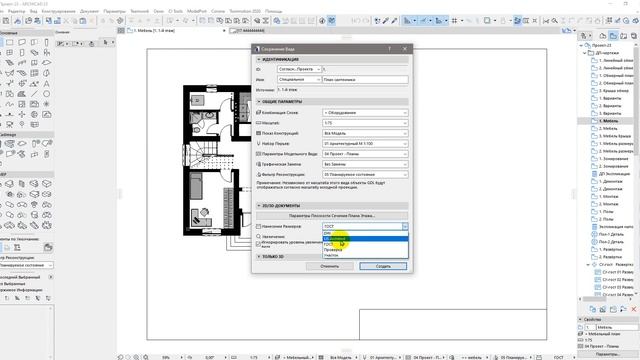Open the ID type dropdown in dialog
Viewport: 640px width, 360px height.
(299, 69)
